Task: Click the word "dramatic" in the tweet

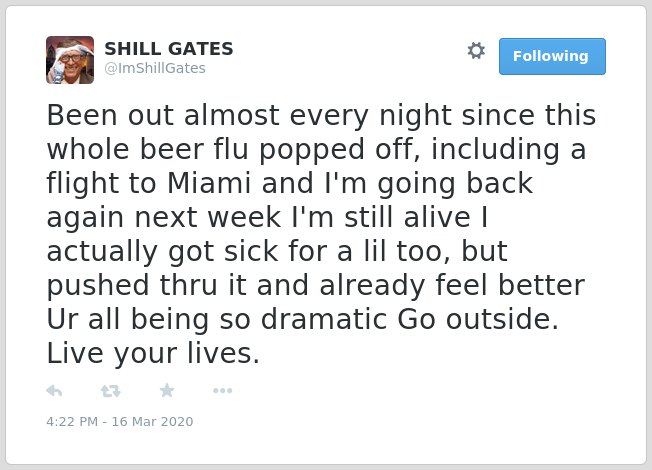Action: [x=324, y=319]
